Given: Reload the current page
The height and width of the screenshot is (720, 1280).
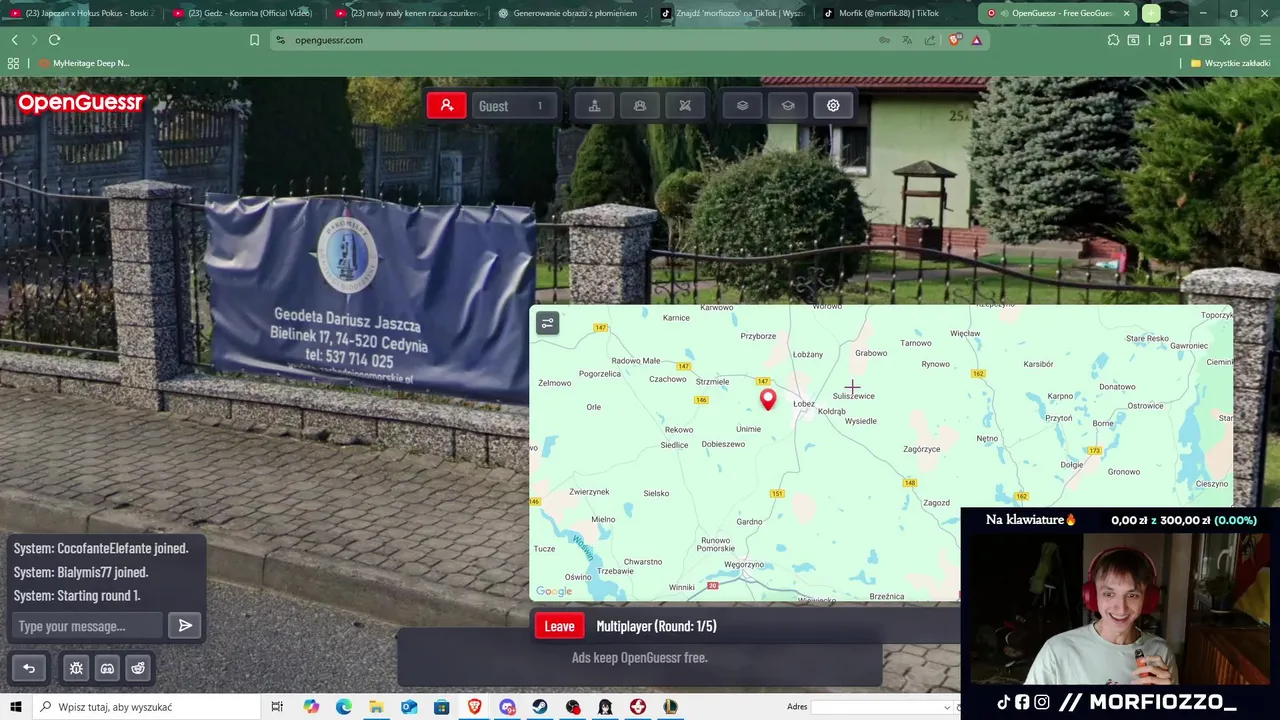Looking at the screenshot, I should pos(54,40).
